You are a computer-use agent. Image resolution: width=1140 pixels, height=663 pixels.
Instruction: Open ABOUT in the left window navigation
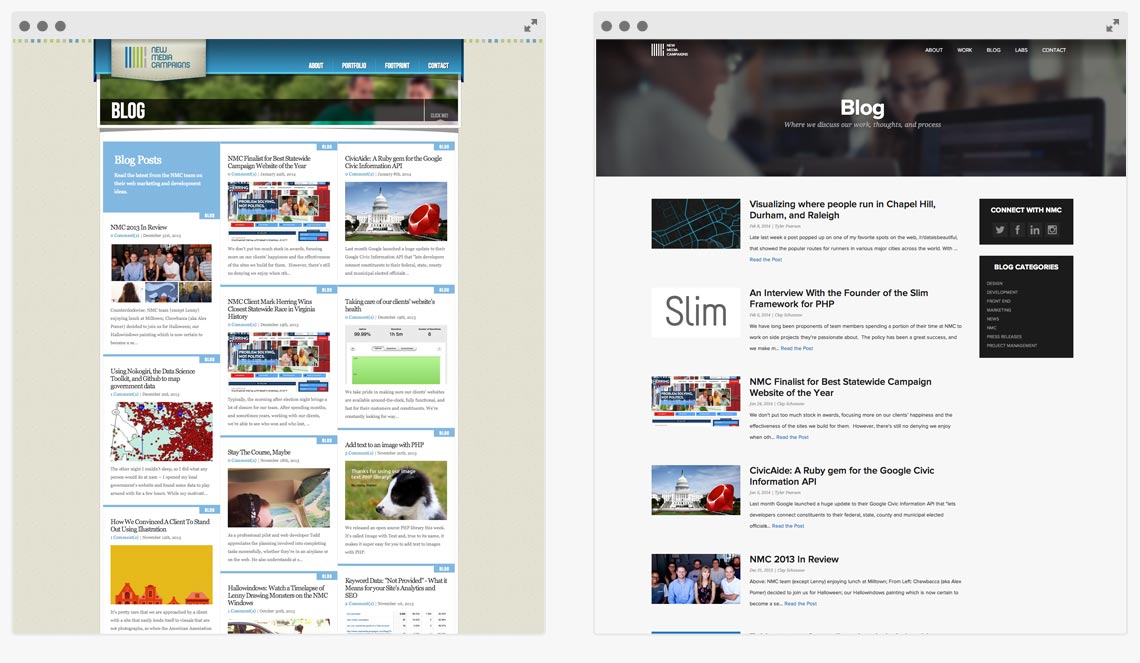coord(316,65)
